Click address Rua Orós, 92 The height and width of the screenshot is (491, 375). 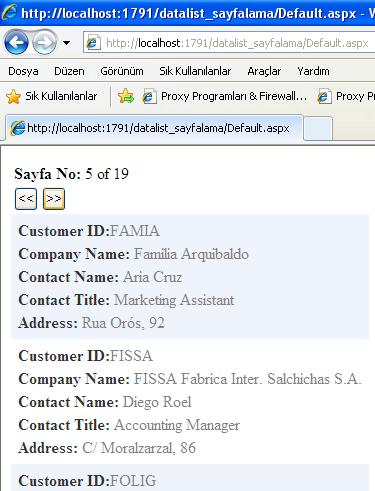click(x=123, y=323)
